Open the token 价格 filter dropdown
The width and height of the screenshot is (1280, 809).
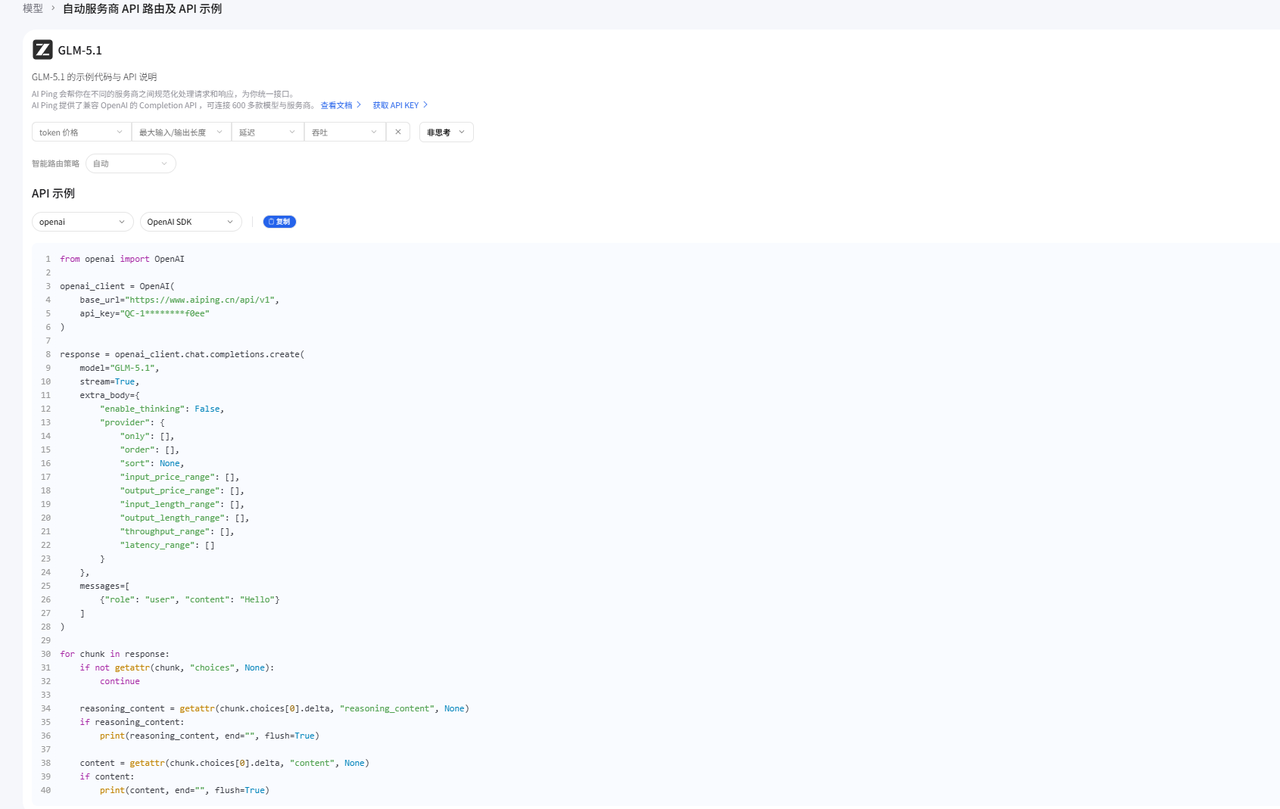(x=81, y=132)
